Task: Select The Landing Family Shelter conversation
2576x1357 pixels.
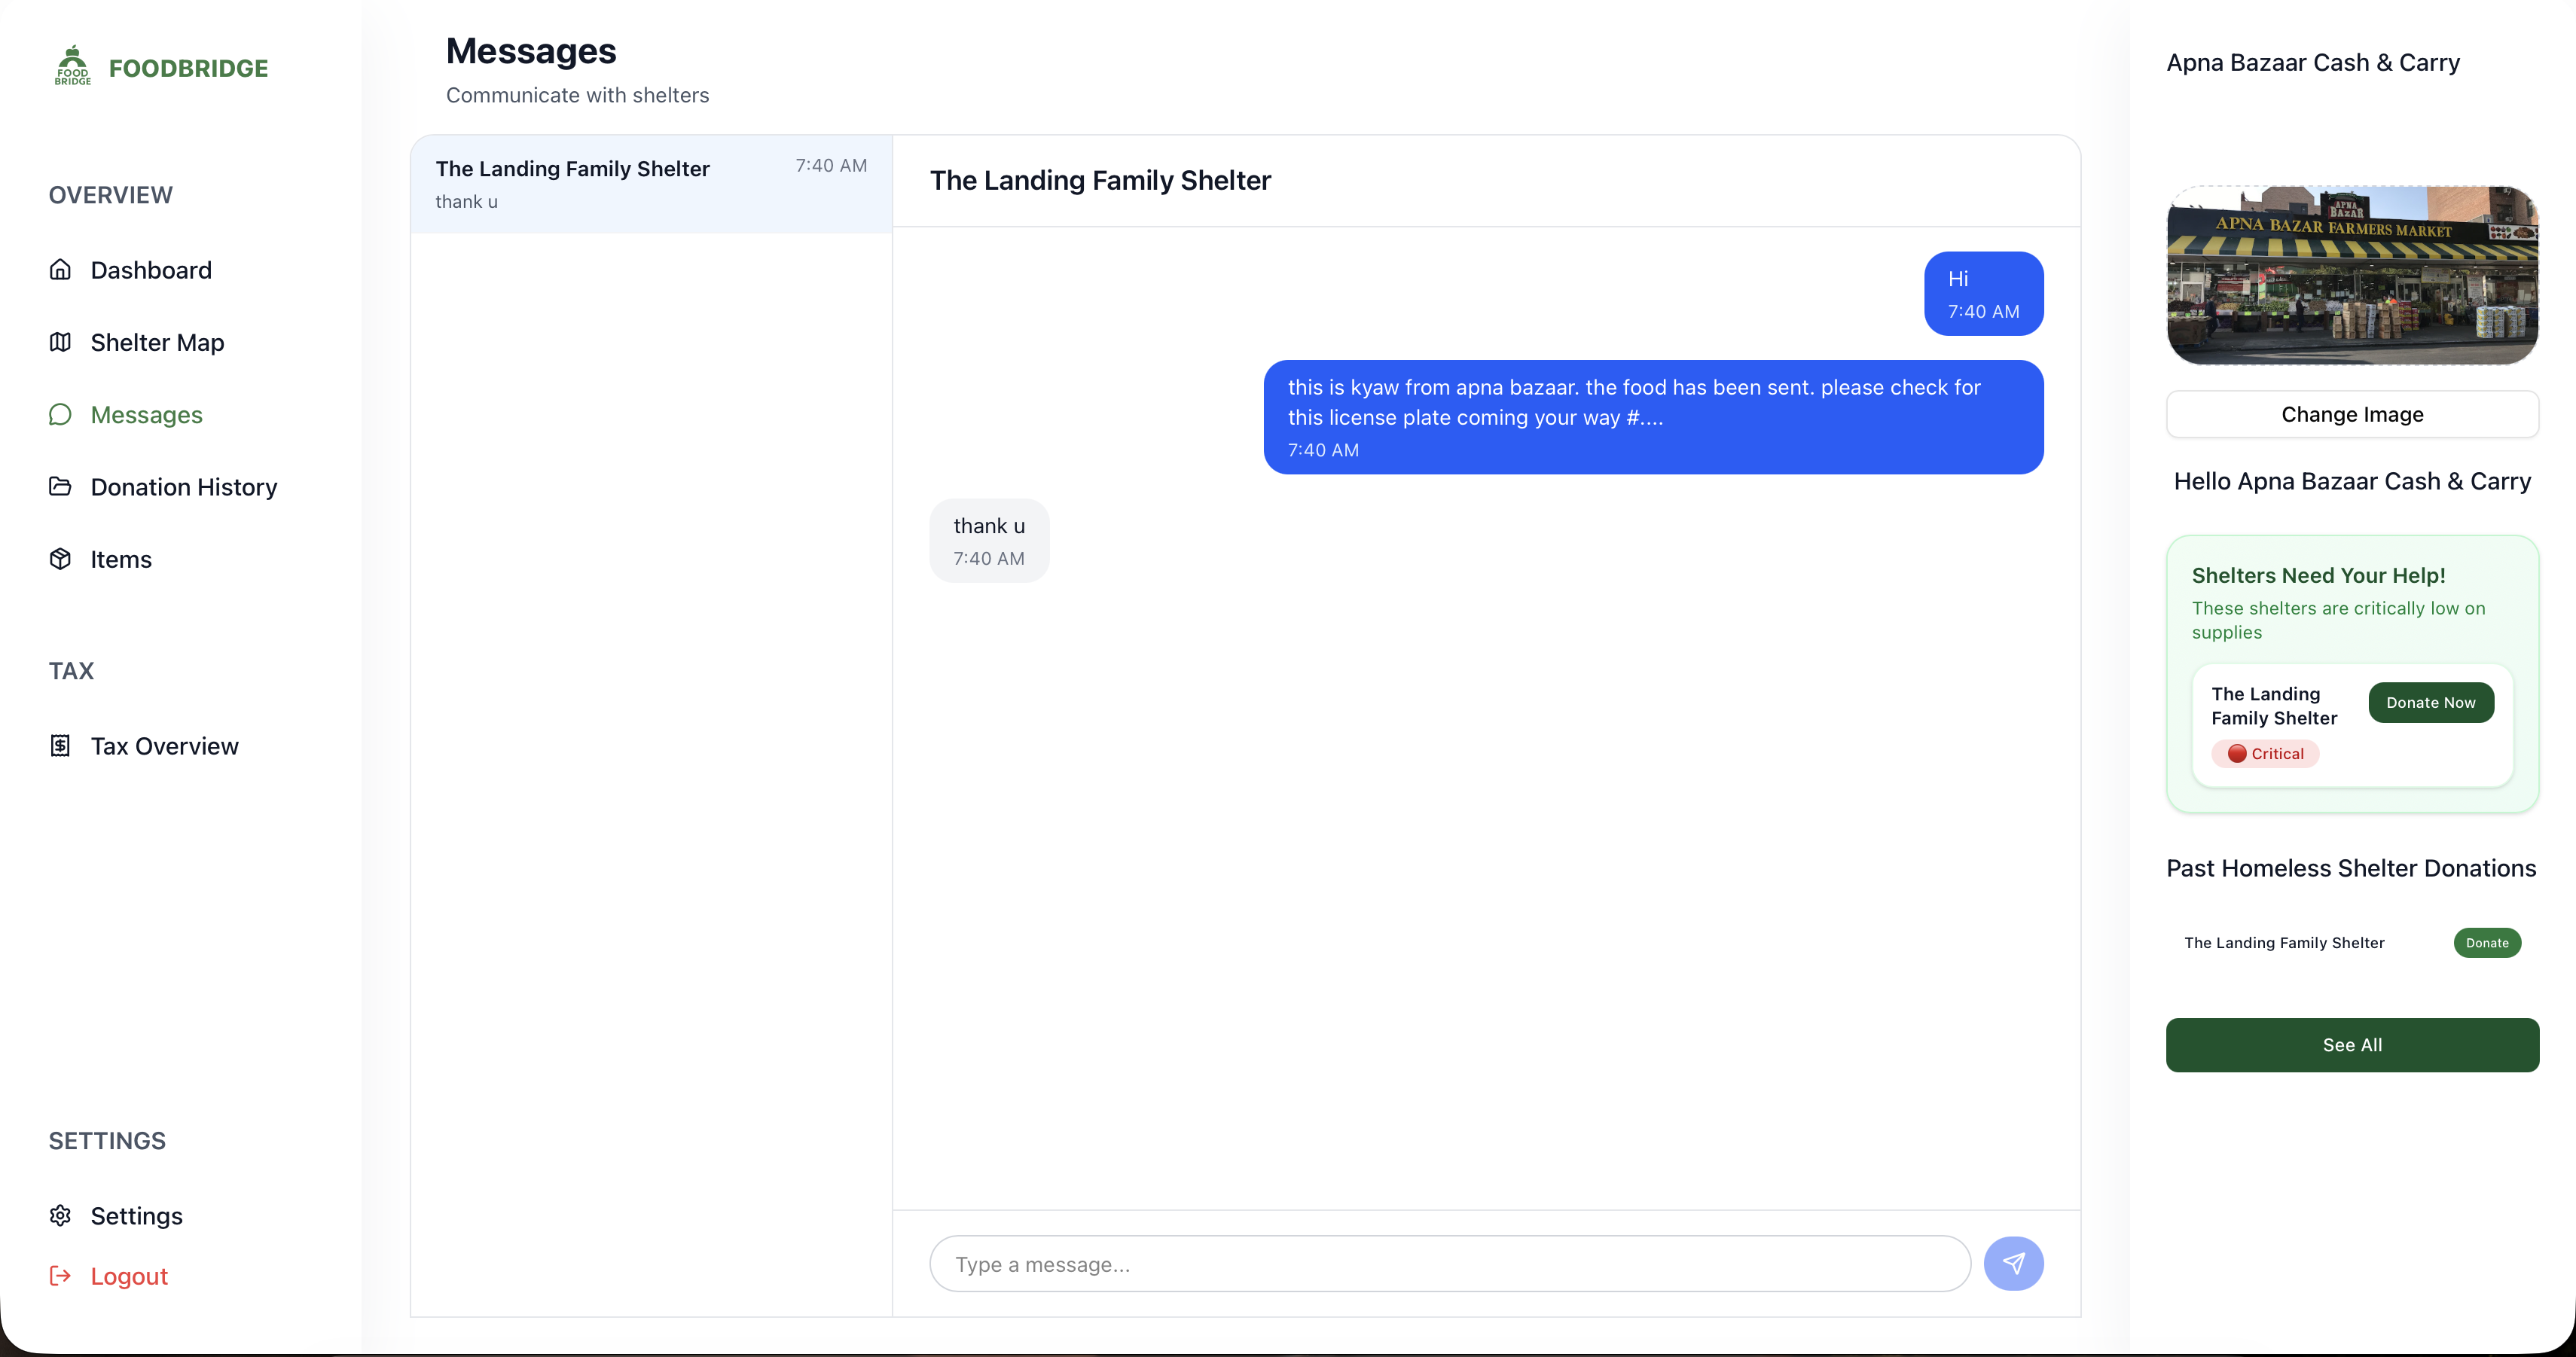Action: (x=650, y=184)
